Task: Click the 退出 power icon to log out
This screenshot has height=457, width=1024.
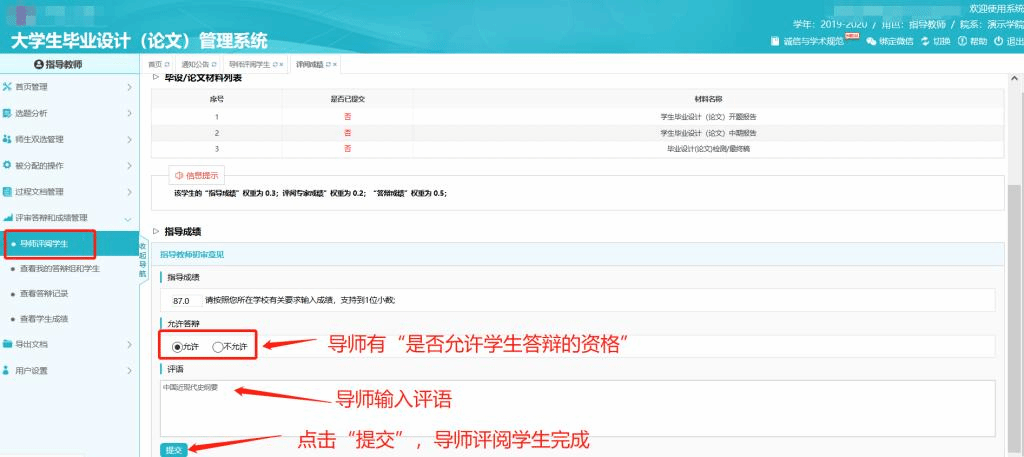Action: pos(998,41)
